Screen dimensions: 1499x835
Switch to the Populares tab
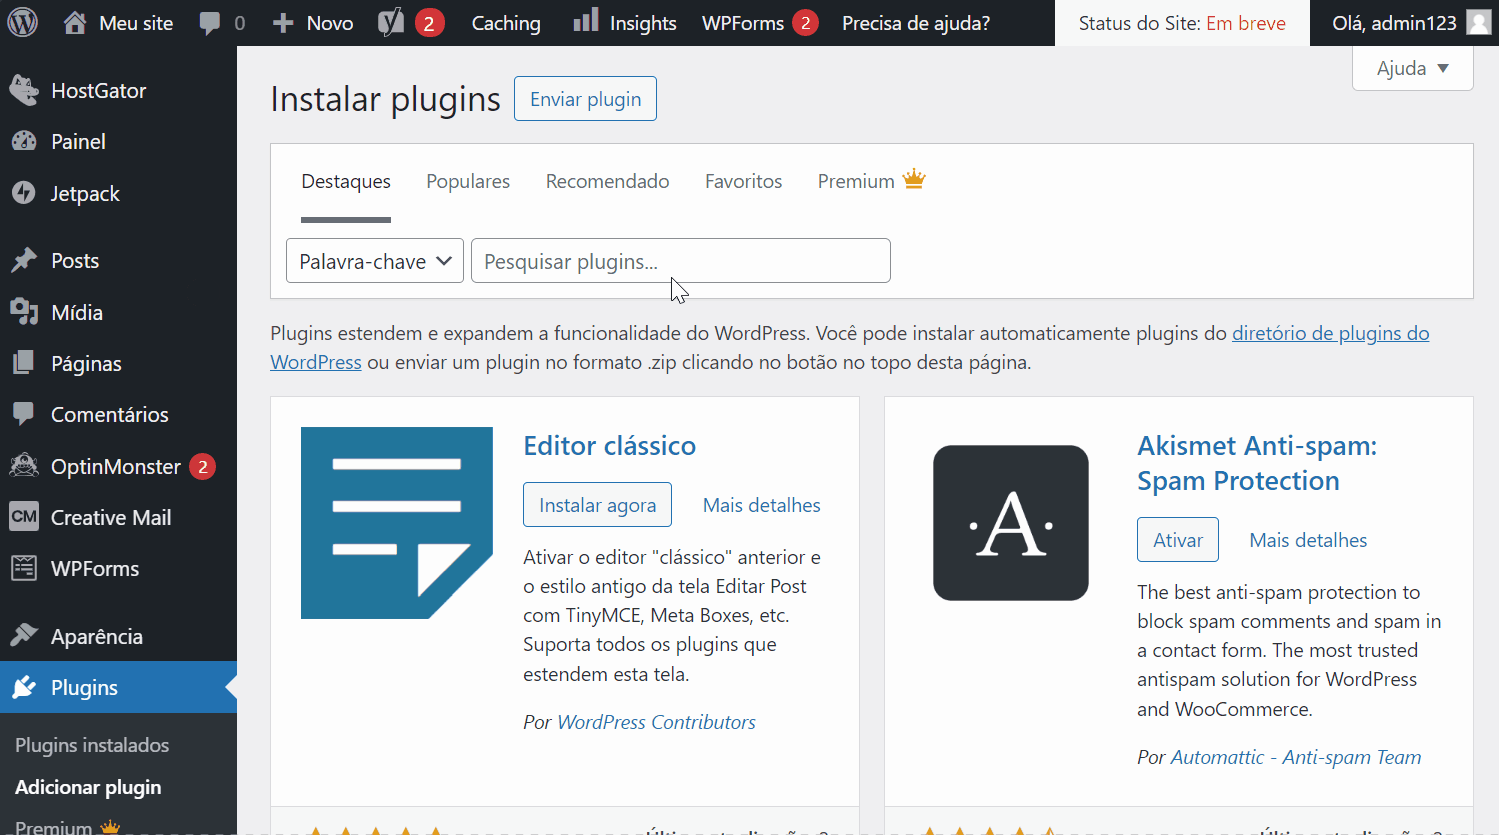(x=468, y=181)
